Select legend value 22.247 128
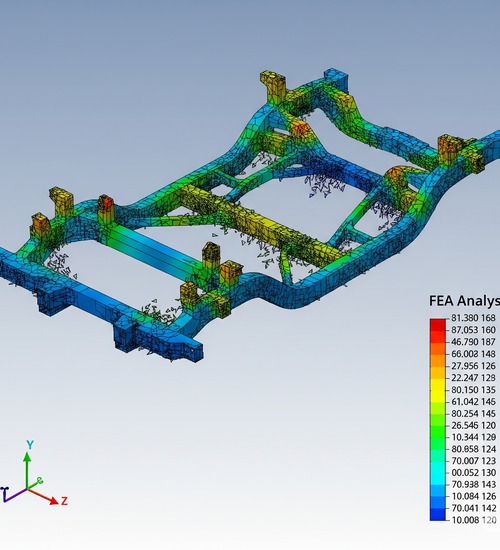 473,377
